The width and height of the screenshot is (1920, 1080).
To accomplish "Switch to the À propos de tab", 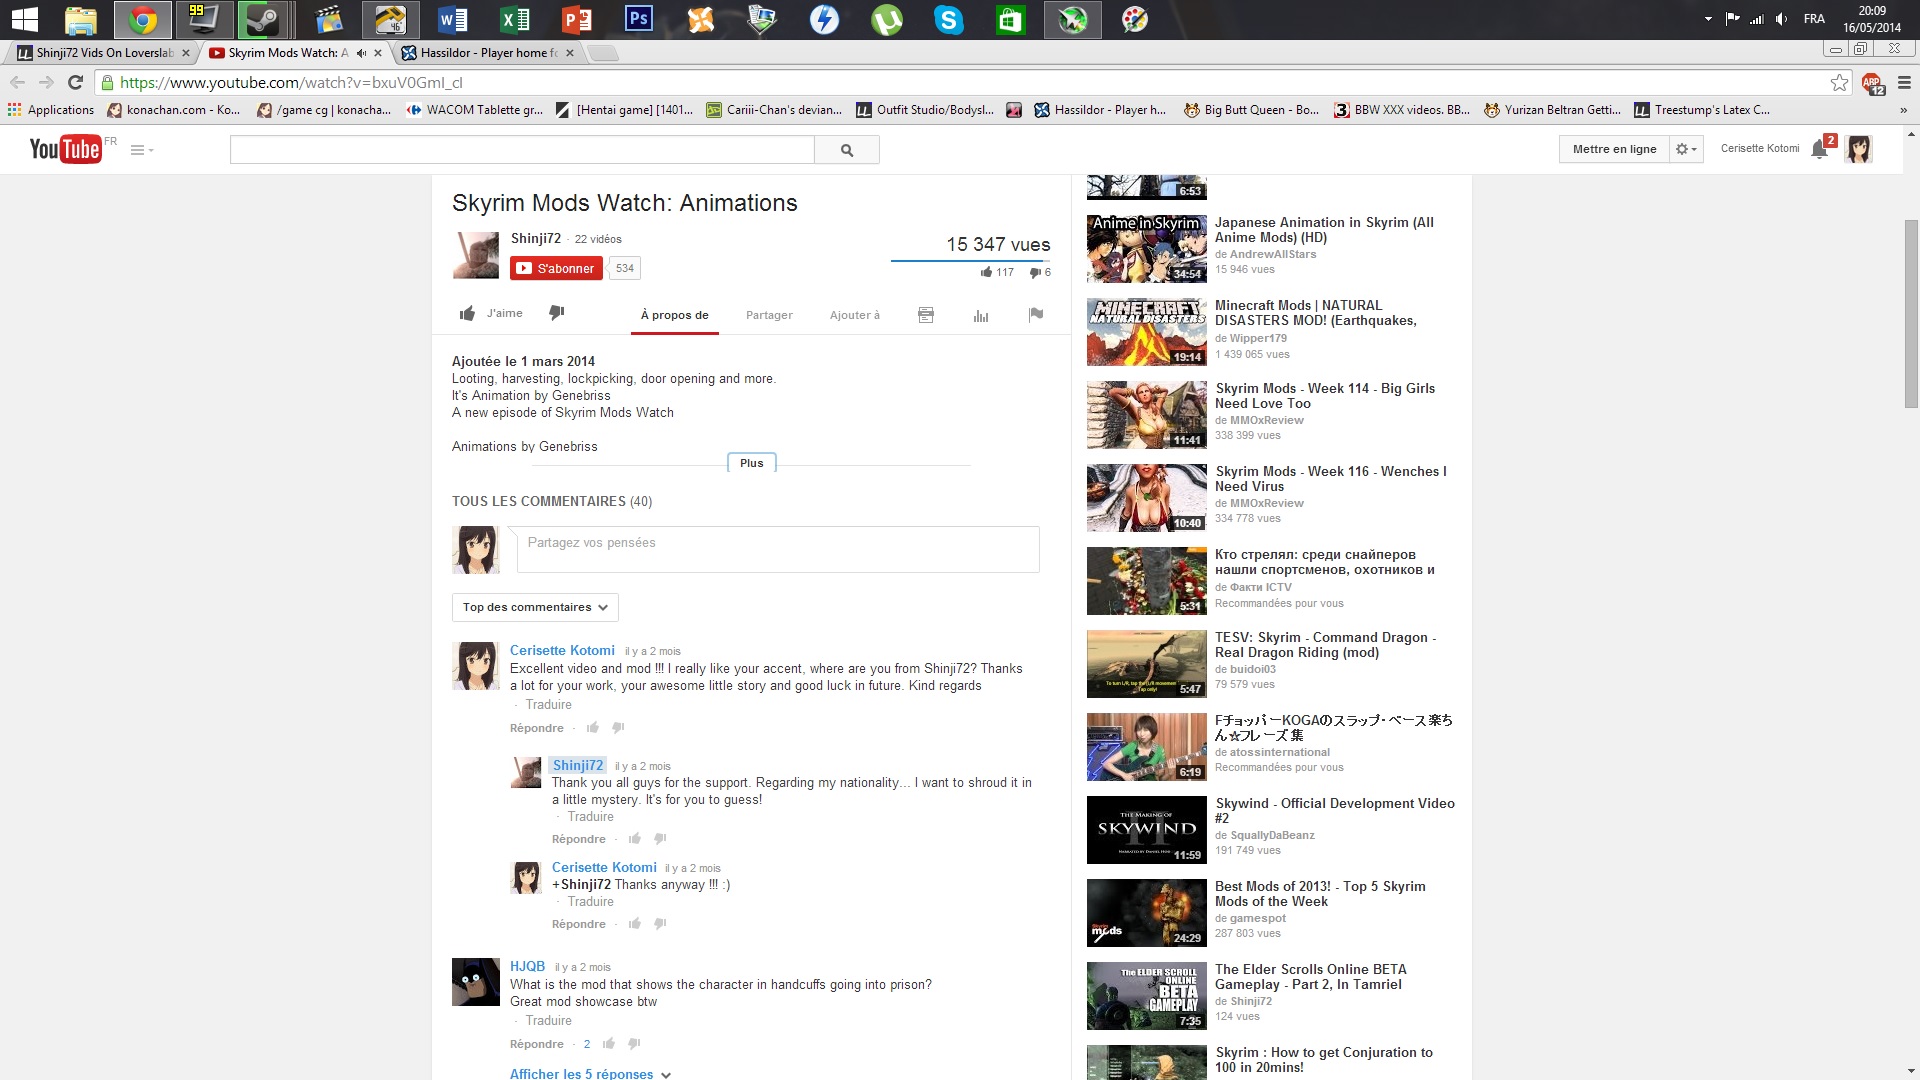I will (675, 315).
